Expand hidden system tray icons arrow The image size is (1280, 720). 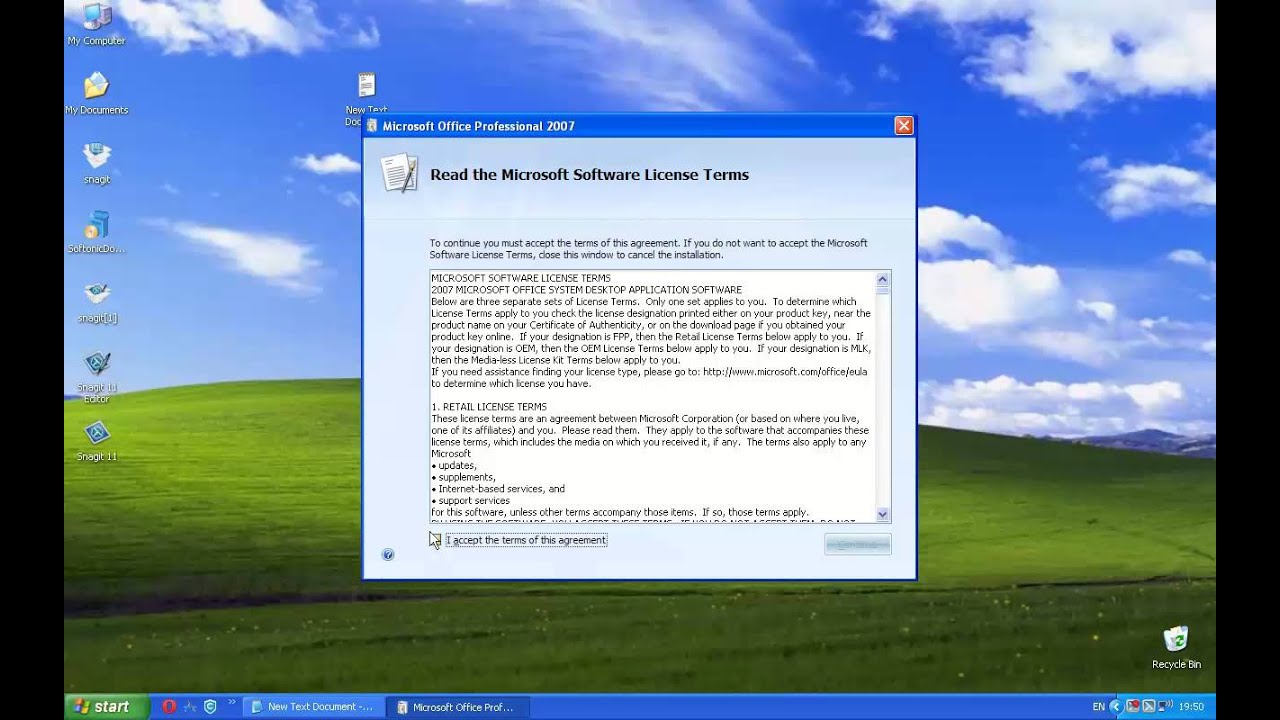coord(1116,706)
